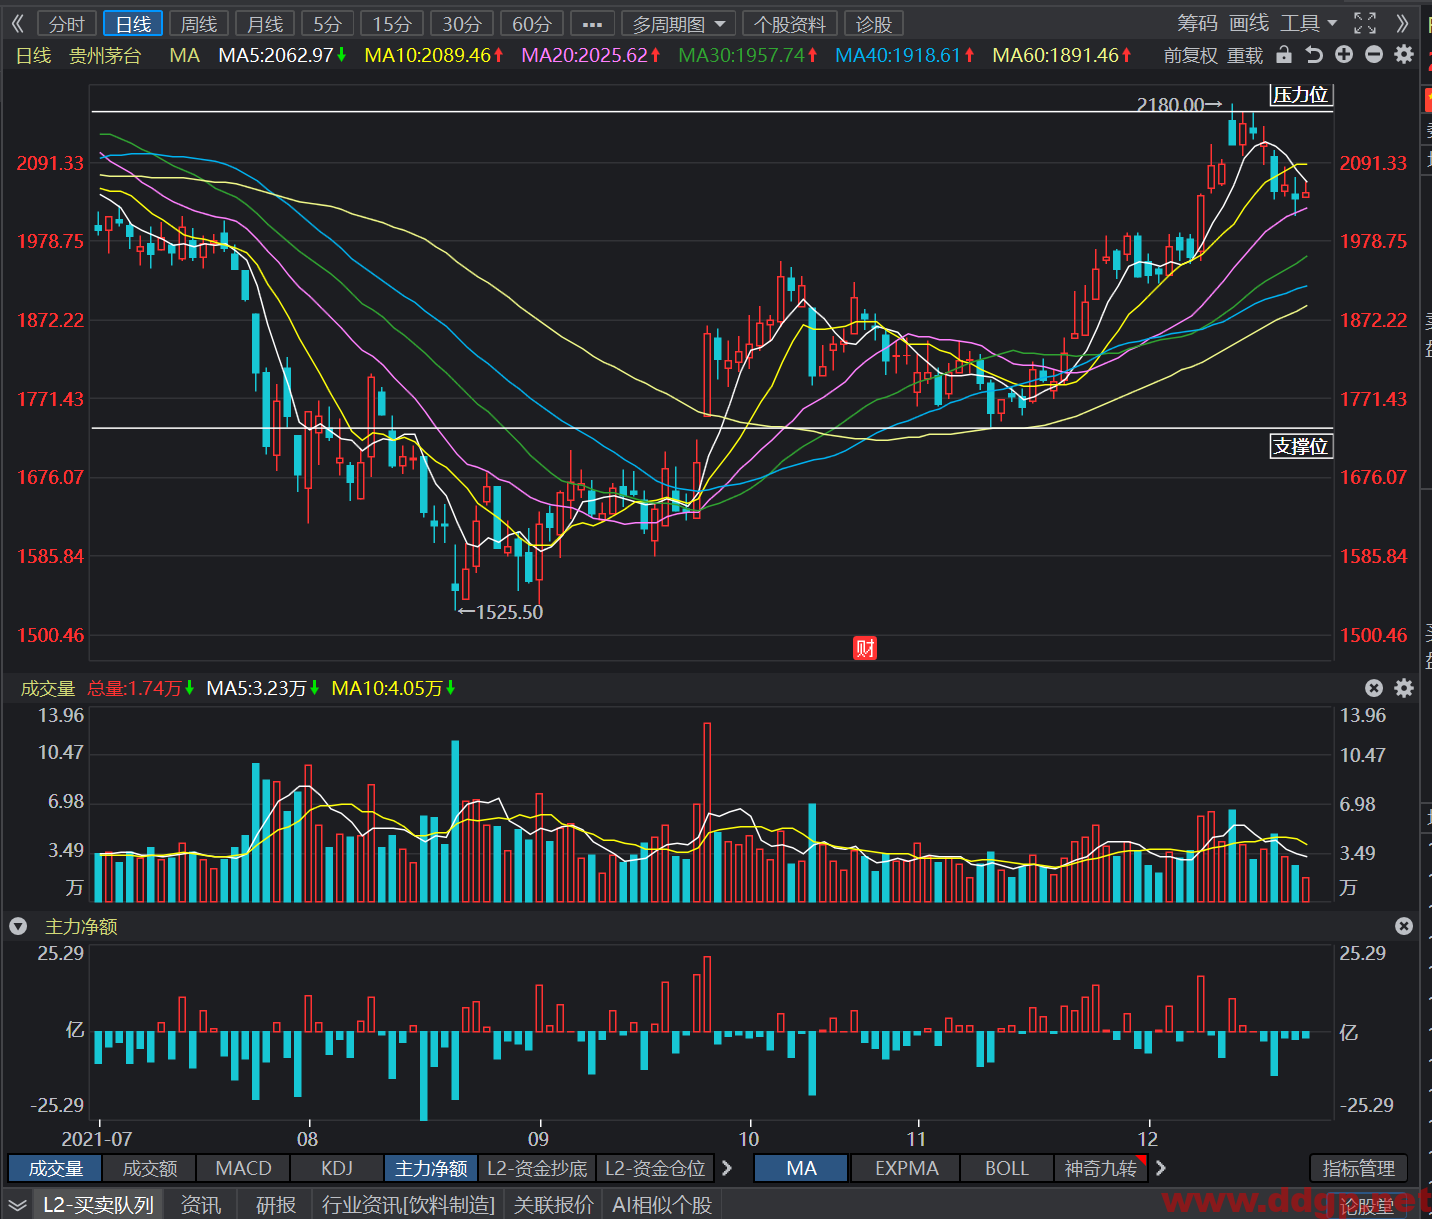Click the red 财 marker icon

point(865,648)
